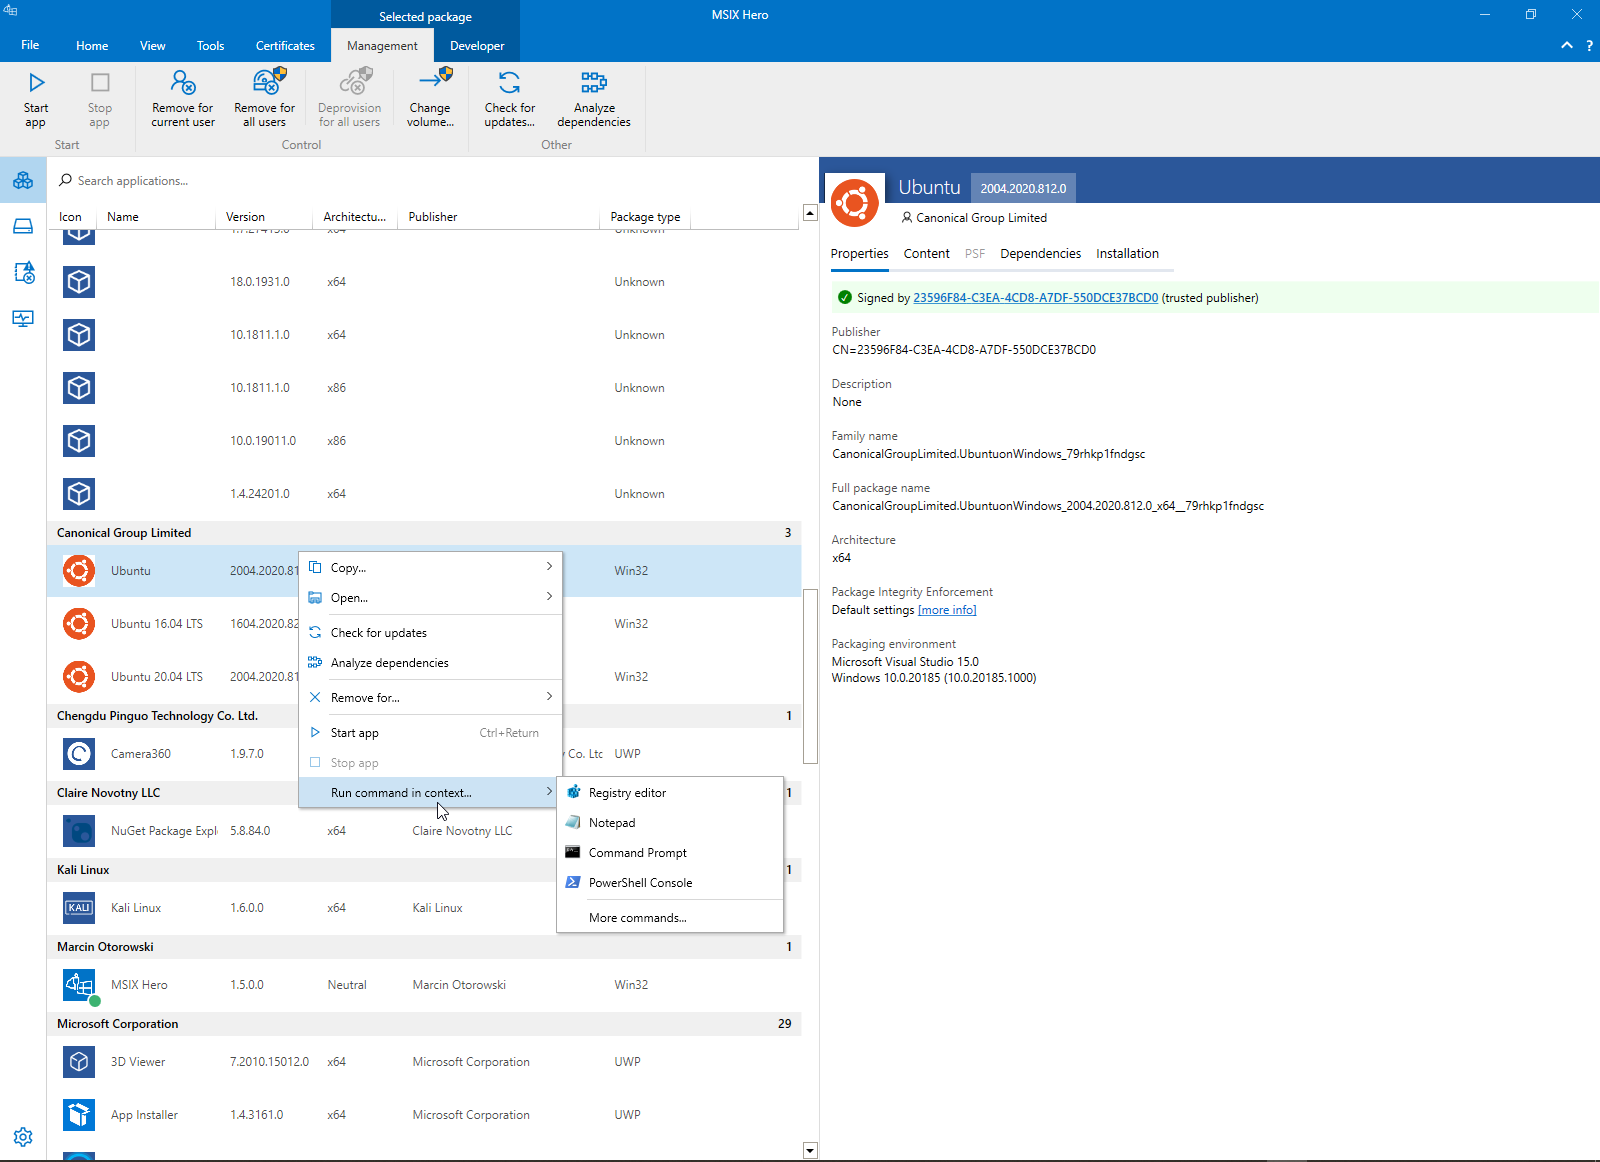Open the settings gear in sidebar
Viewport: 1600px width, 1162px height.
[x=23, y=1137]
